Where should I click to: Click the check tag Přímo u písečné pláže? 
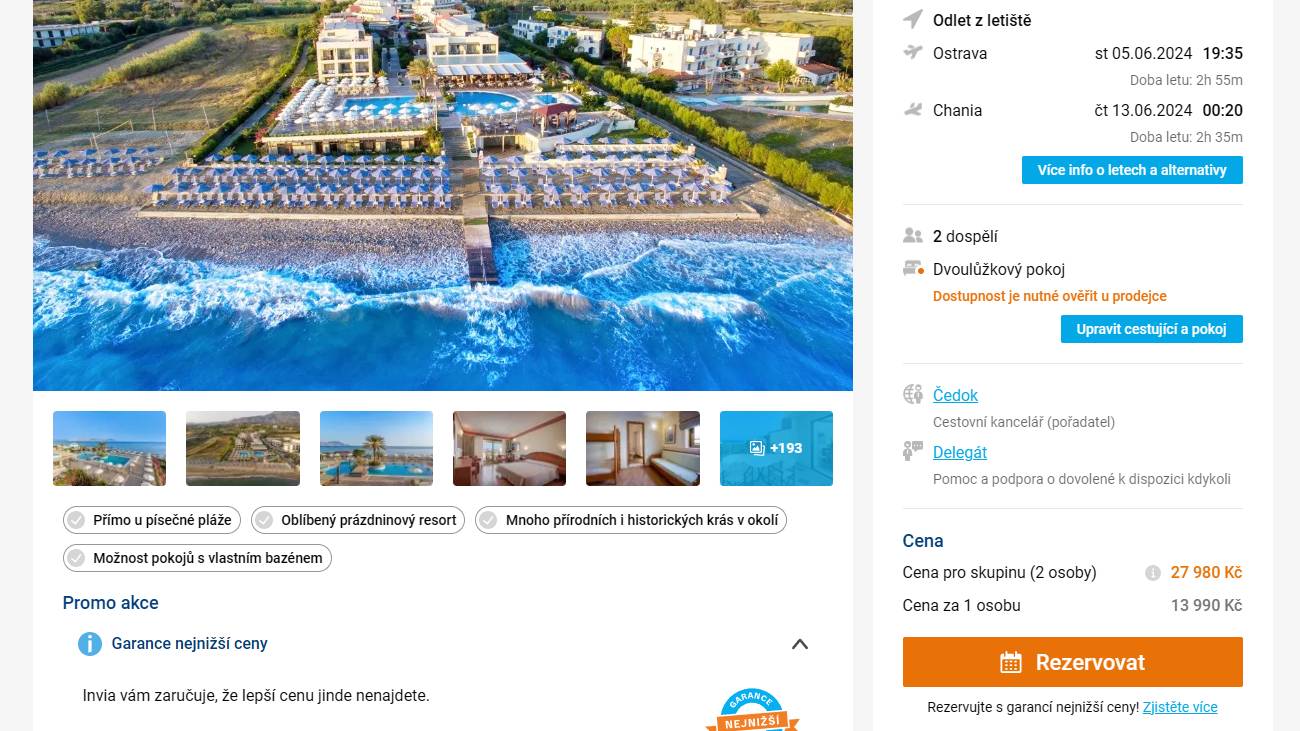tap(152, 520)
